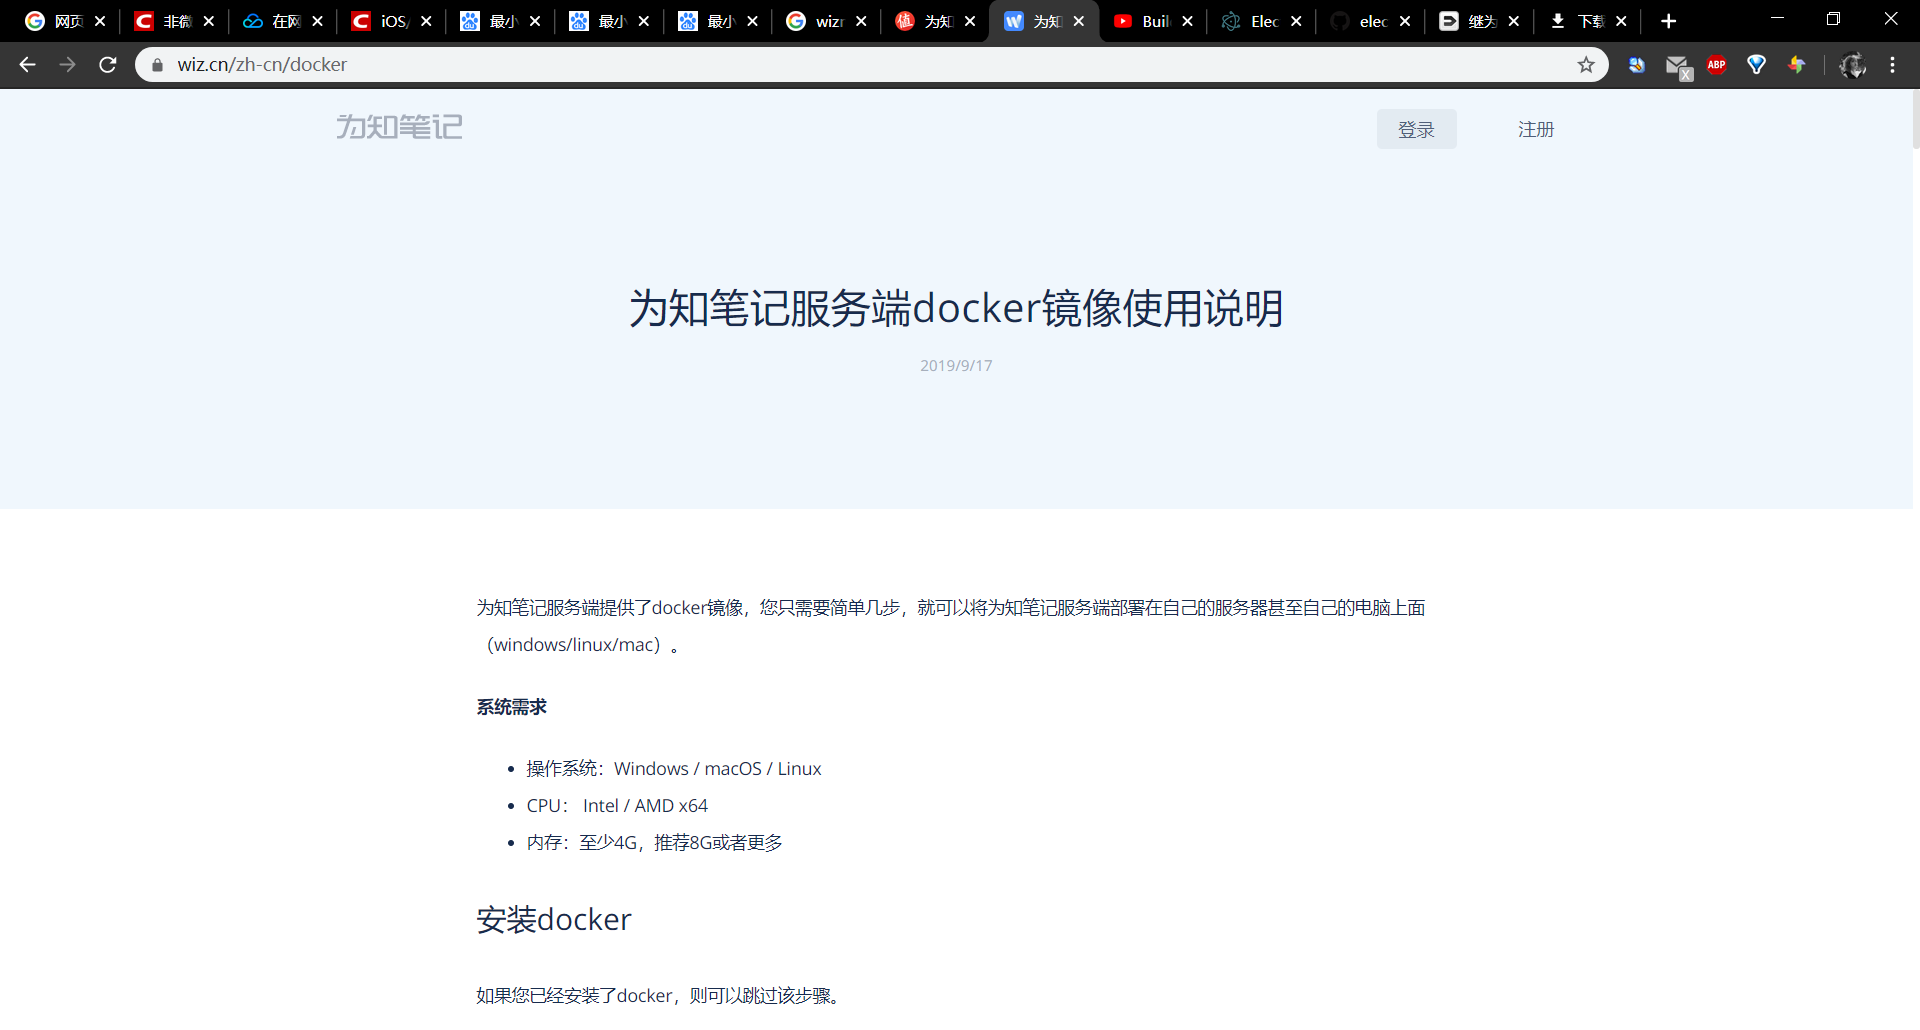Click the CPU: Intel / AMD x64 line
Screen dimensions: 1920x1030
coord(617,805)
